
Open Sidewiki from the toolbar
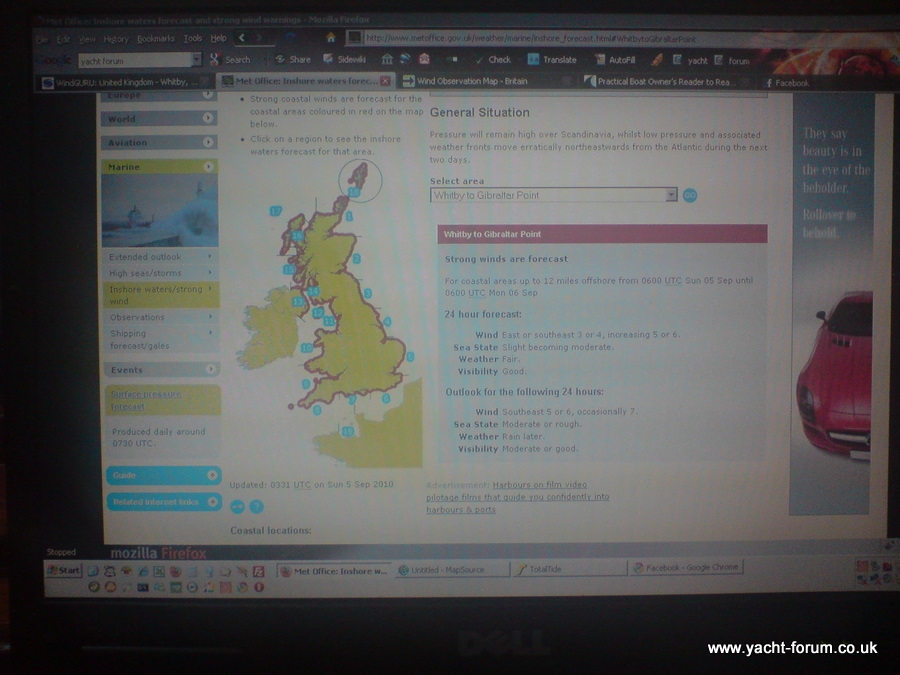click(x=344, y=59)
